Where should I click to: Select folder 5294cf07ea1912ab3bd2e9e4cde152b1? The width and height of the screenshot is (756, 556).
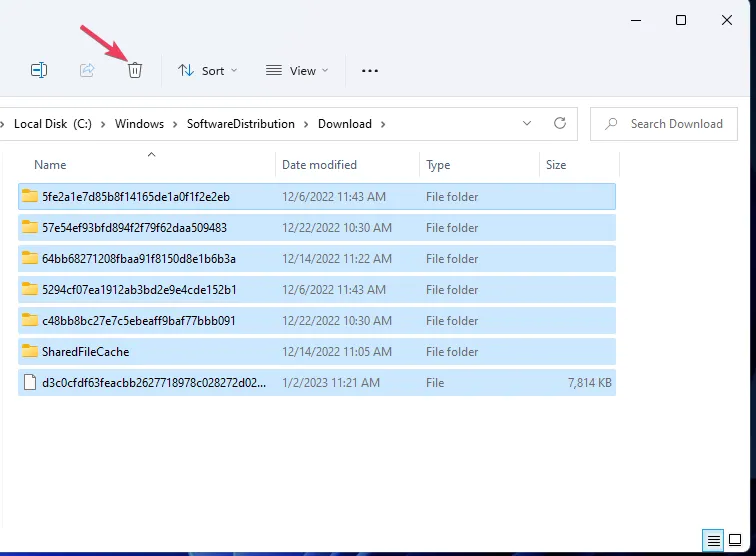[x=317, y=289]
